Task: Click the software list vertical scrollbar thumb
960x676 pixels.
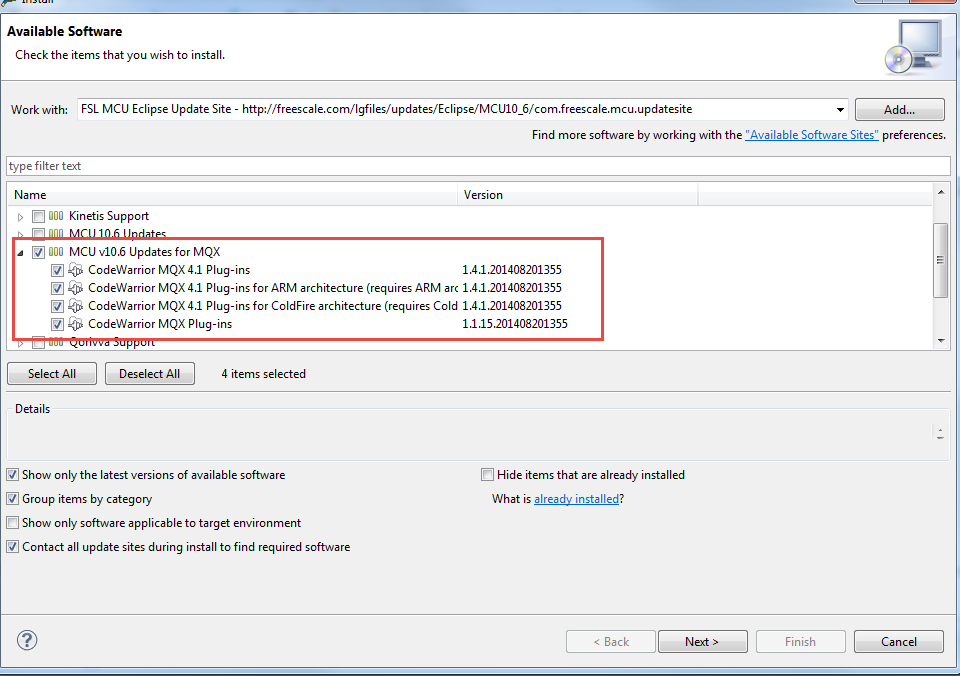Action: (x=940, y=260)
